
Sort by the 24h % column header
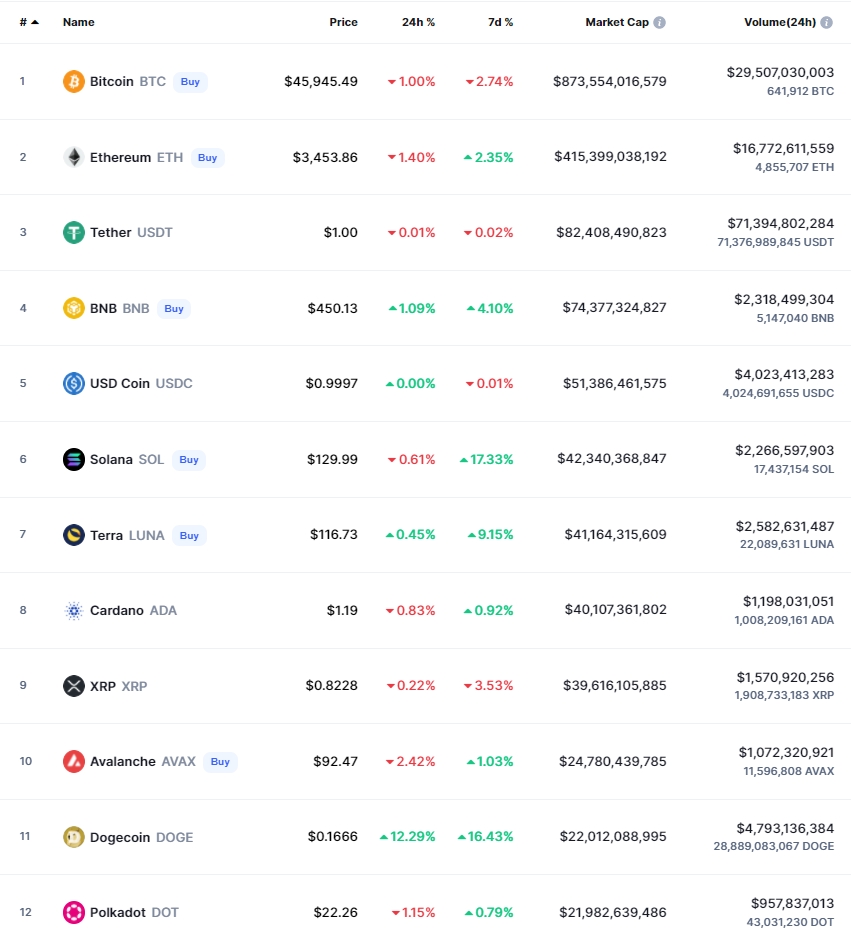[x=418, y=22]
